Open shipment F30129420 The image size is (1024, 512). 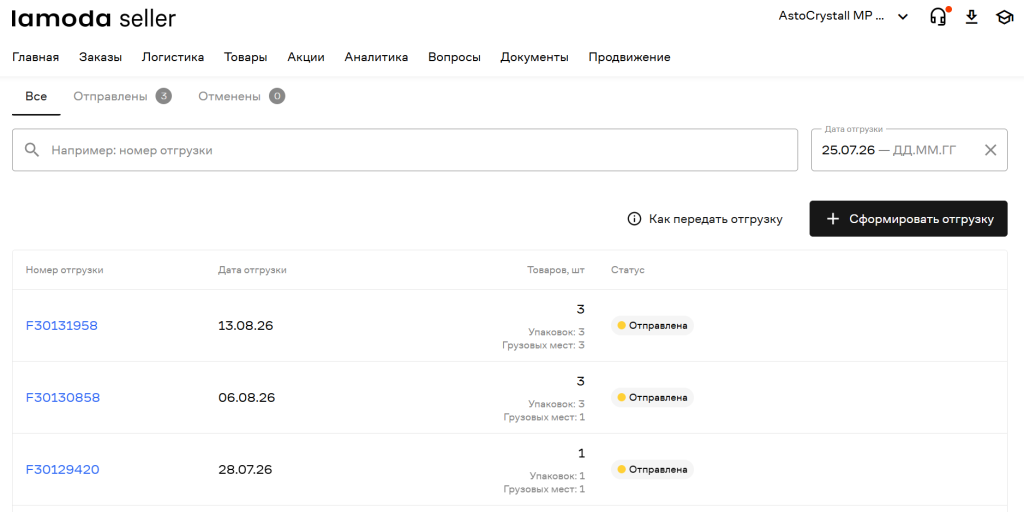click(62, 469)
